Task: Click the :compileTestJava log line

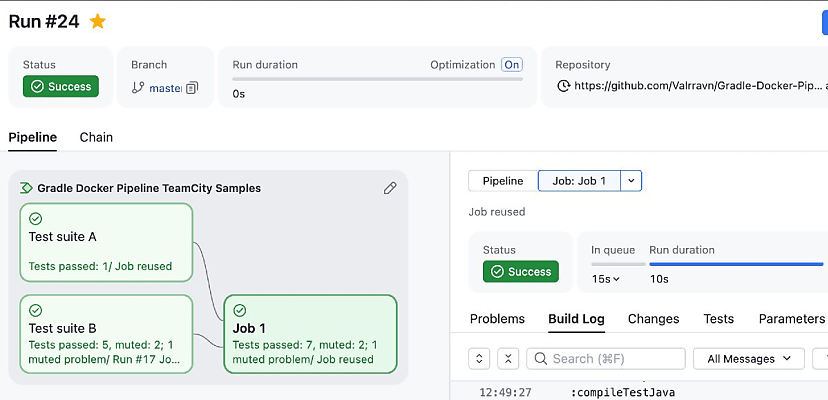Action: click(x=623, y=392)
